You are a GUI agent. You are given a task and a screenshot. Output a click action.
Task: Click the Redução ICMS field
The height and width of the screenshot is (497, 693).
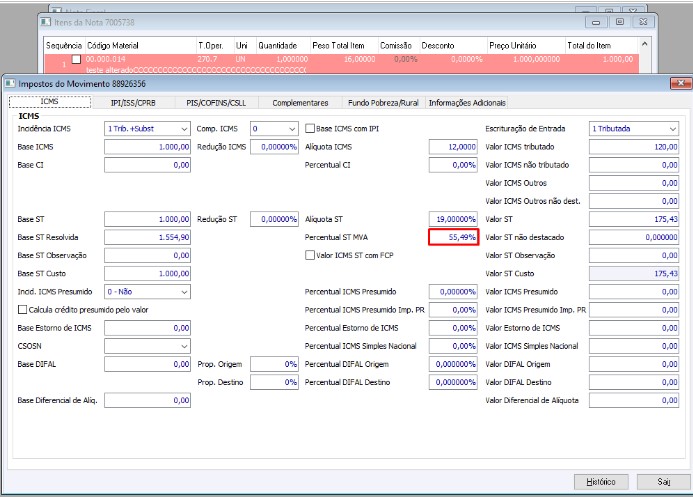click(x=274, y=147)
